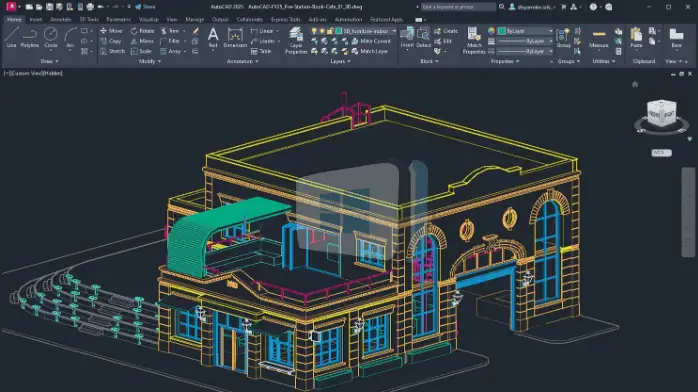Viewport: 698px width, 392px height.
Task: Toggle layer on/off lightbulb icon
Action: [314, 31]
